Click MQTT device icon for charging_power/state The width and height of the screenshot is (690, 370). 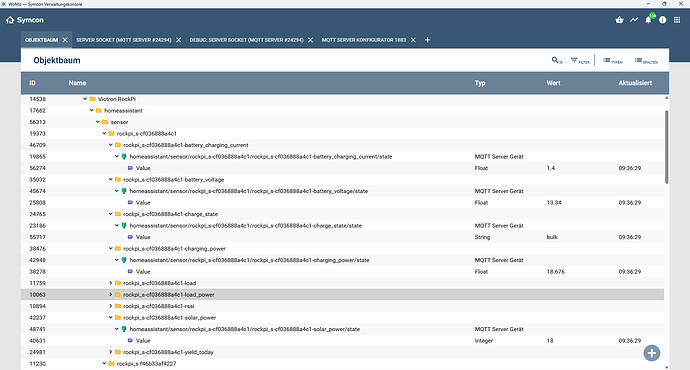(124, 260)
